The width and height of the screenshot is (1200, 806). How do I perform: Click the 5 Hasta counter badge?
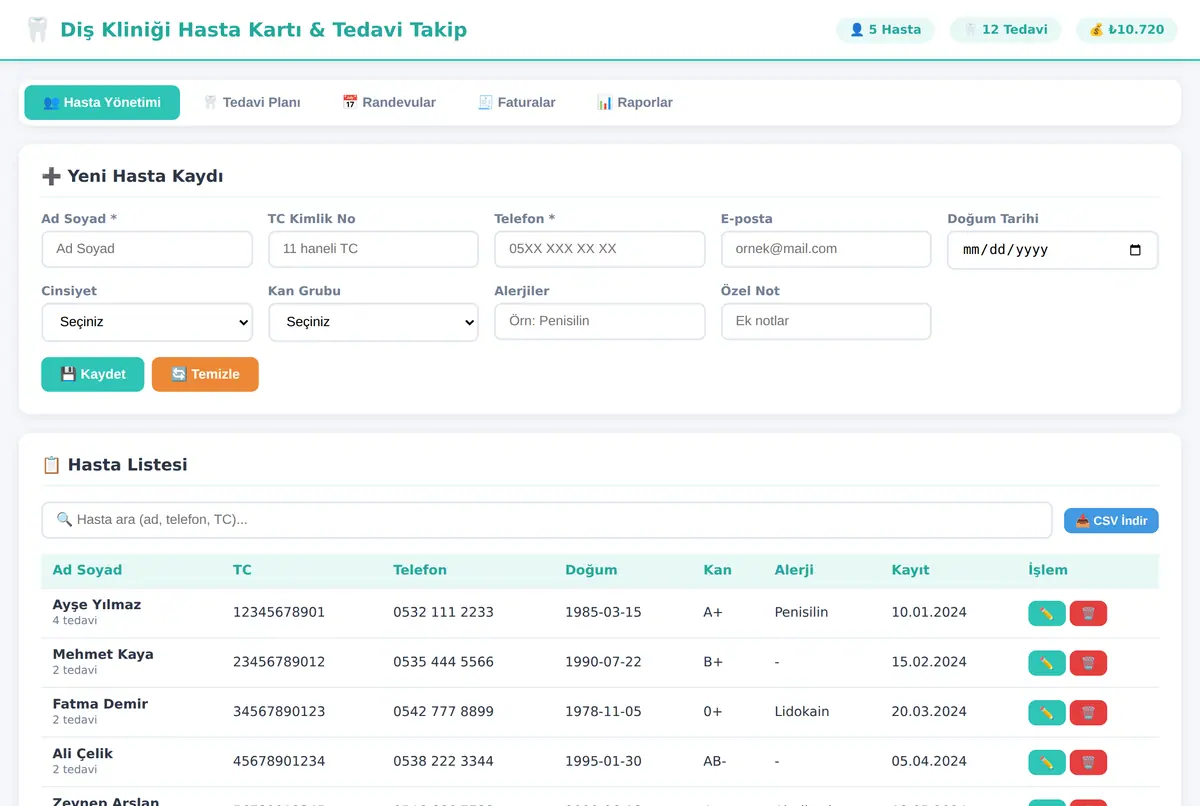click(x=885, y=30)
